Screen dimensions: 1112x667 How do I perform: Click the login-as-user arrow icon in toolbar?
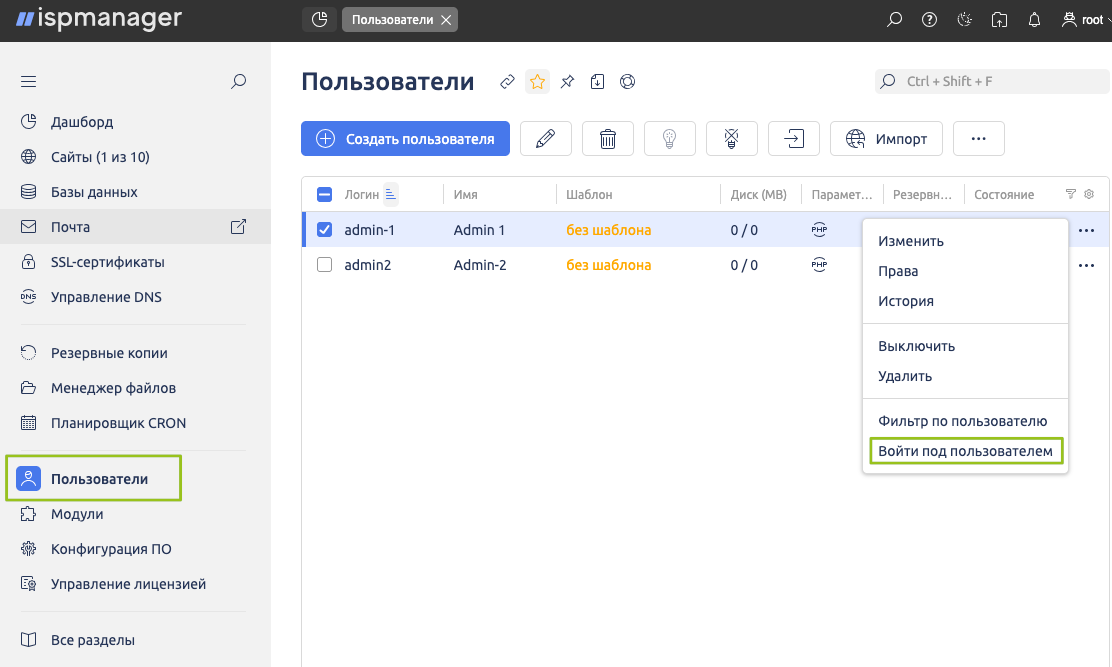793,139
